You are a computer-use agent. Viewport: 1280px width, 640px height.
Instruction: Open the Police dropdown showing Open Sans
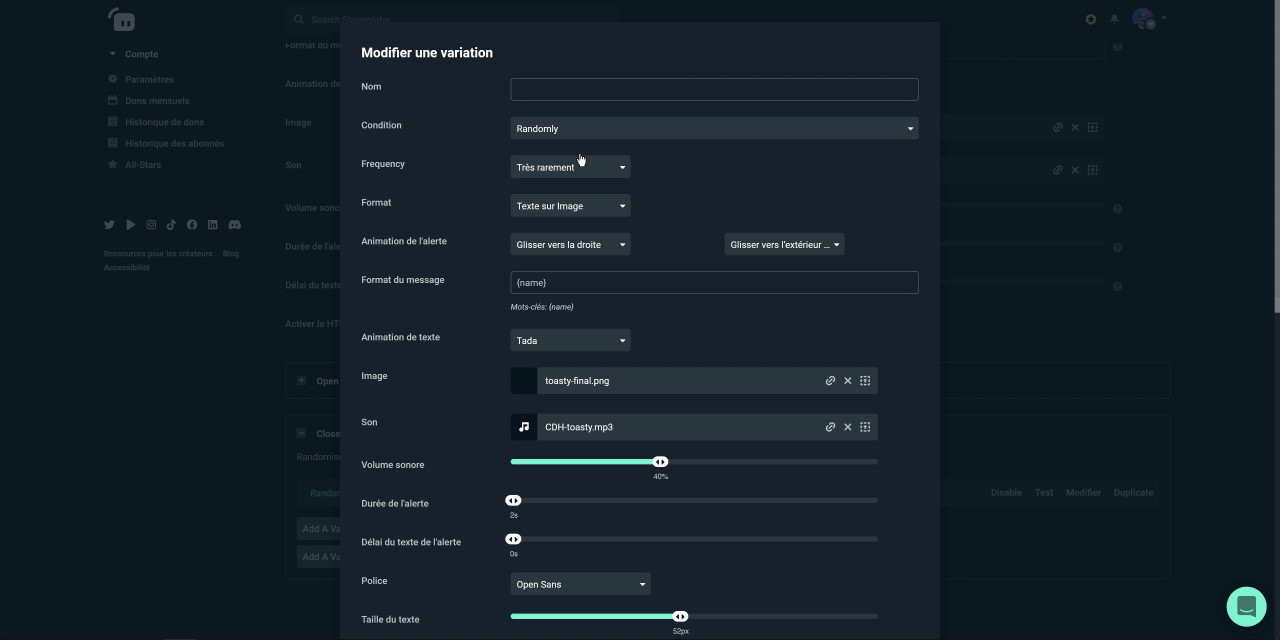click(580, 585)
